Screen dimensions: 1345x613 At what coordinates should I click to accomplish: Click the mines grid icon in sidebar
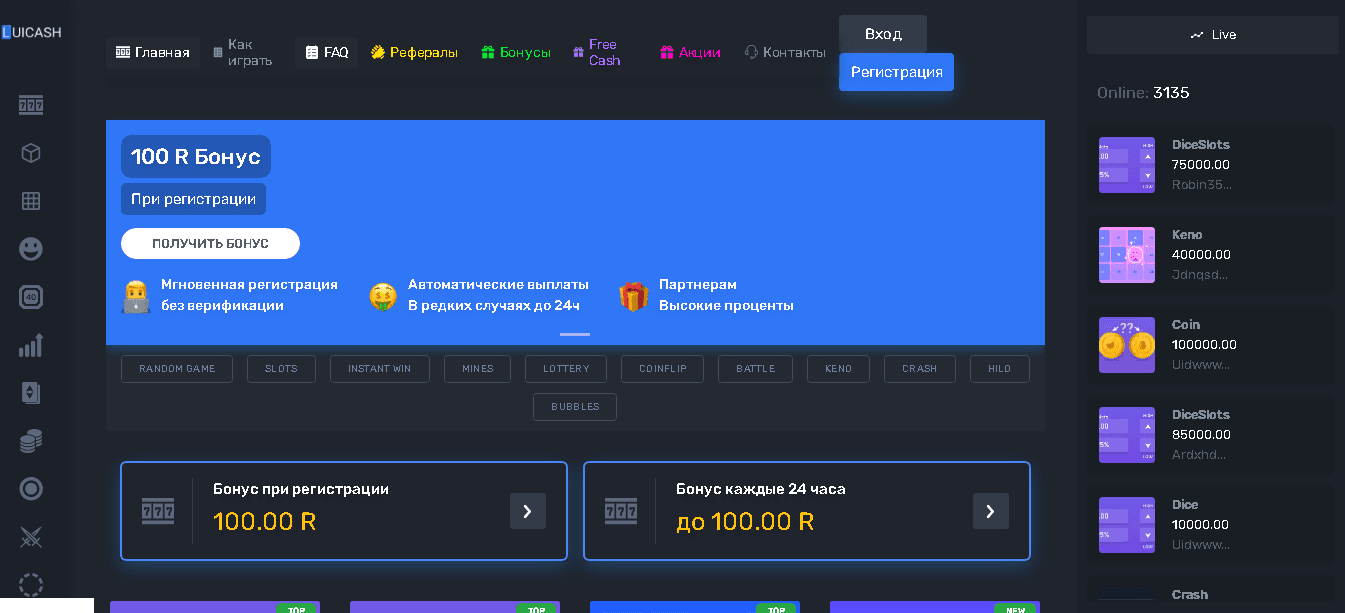31,201
